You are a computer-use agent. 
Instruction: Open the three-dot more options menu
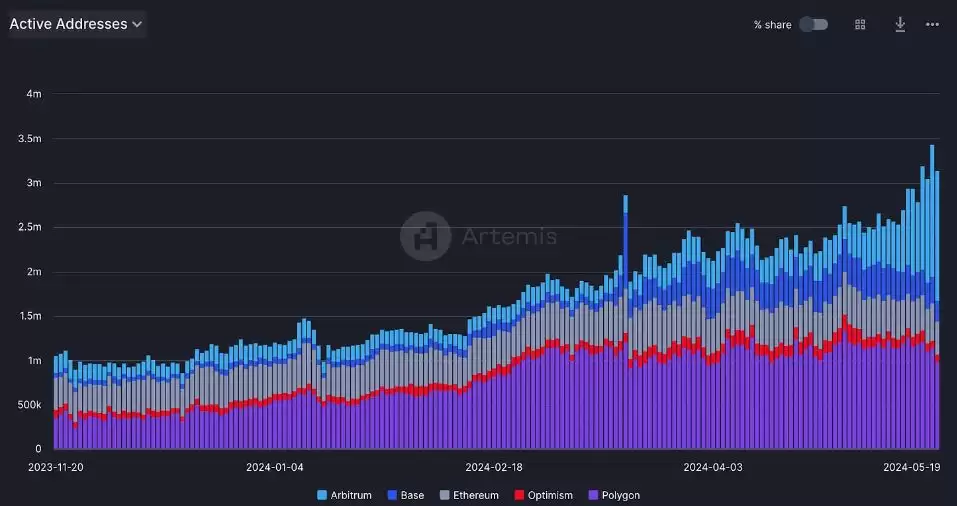coord(932,24)
